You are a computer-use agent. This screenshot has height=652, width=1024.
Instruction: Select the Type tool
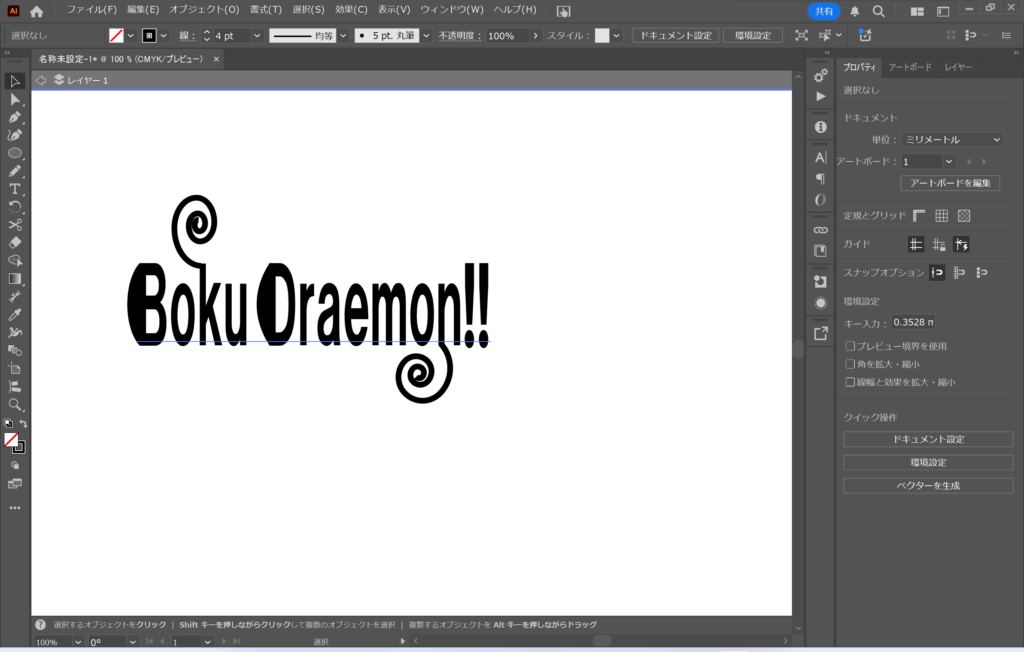tap(14, 189)
